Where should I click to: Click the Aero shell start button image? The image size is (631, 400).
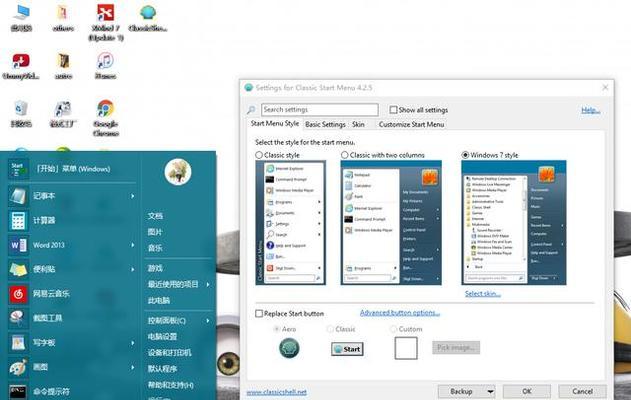tap(289, 348)
